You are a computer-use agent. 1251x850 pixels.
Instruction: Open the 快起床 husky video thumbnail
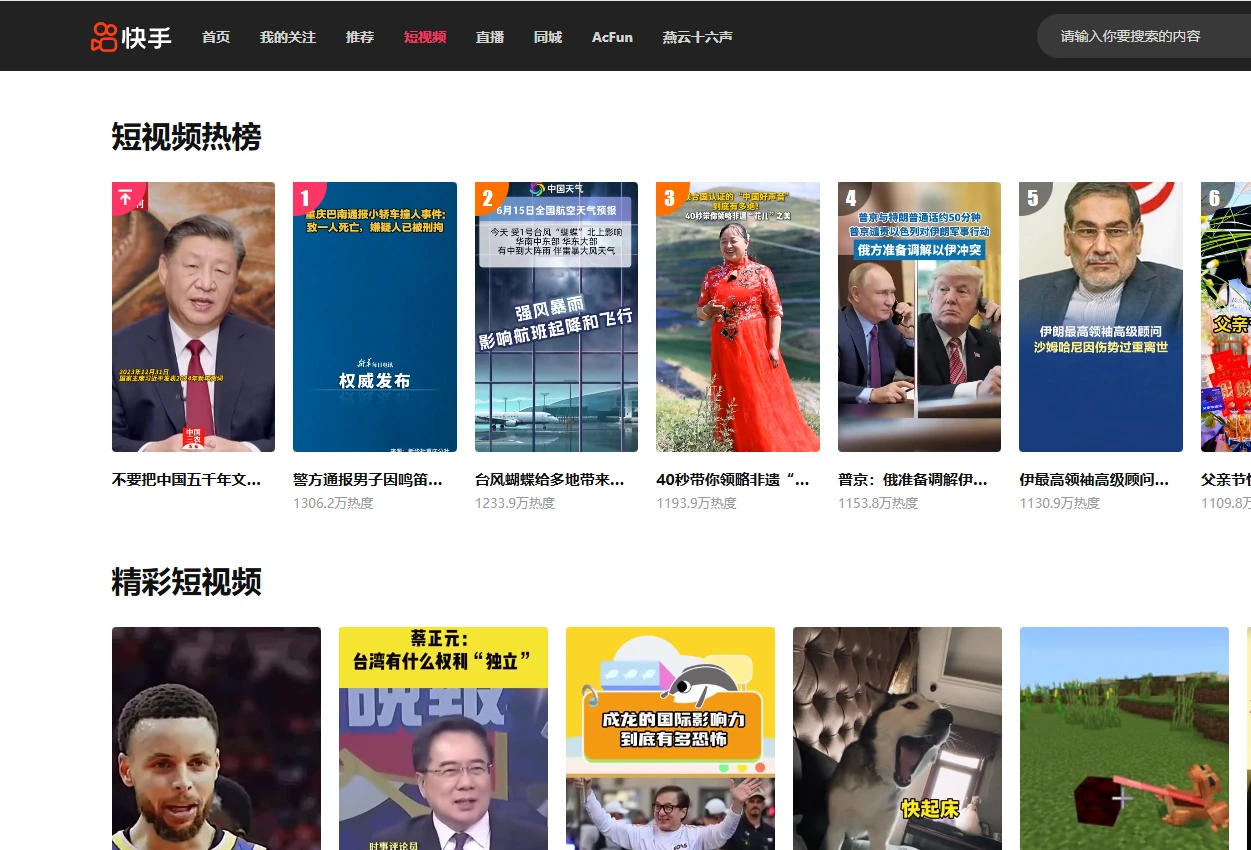click(x=897, y=738)
